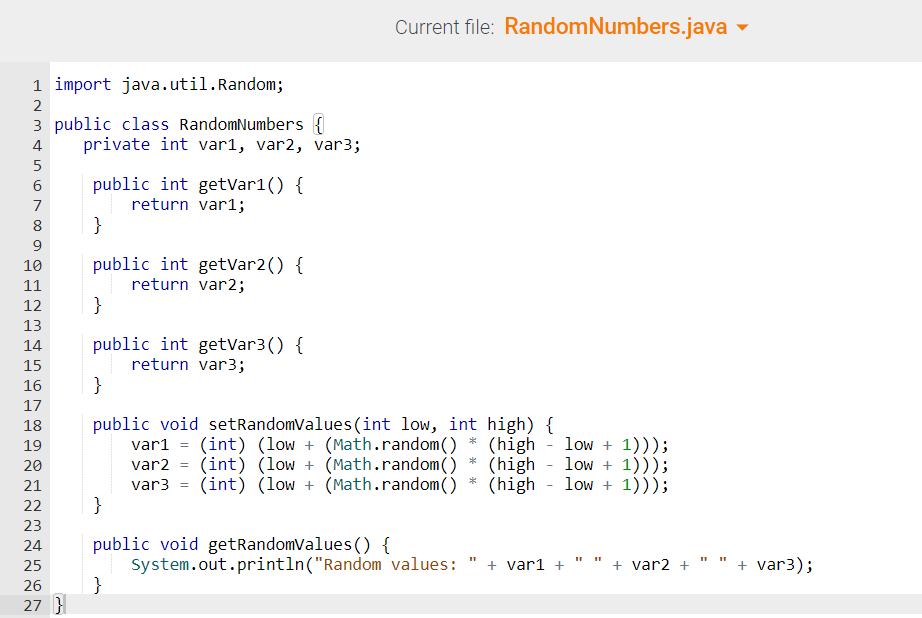Image resolution: width=922 pixels, height=618 pixels.
Task: Click the import java.util.Random statement
Action: 167,84
